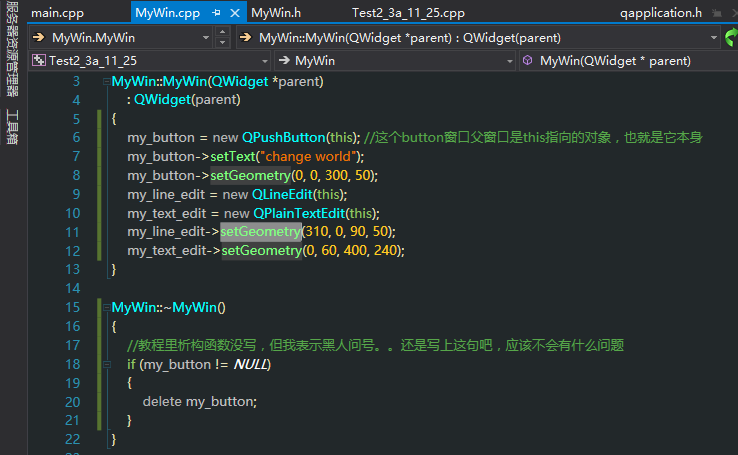
Task: Collapse the if block at line 18
Action: (x=107, y=364)
